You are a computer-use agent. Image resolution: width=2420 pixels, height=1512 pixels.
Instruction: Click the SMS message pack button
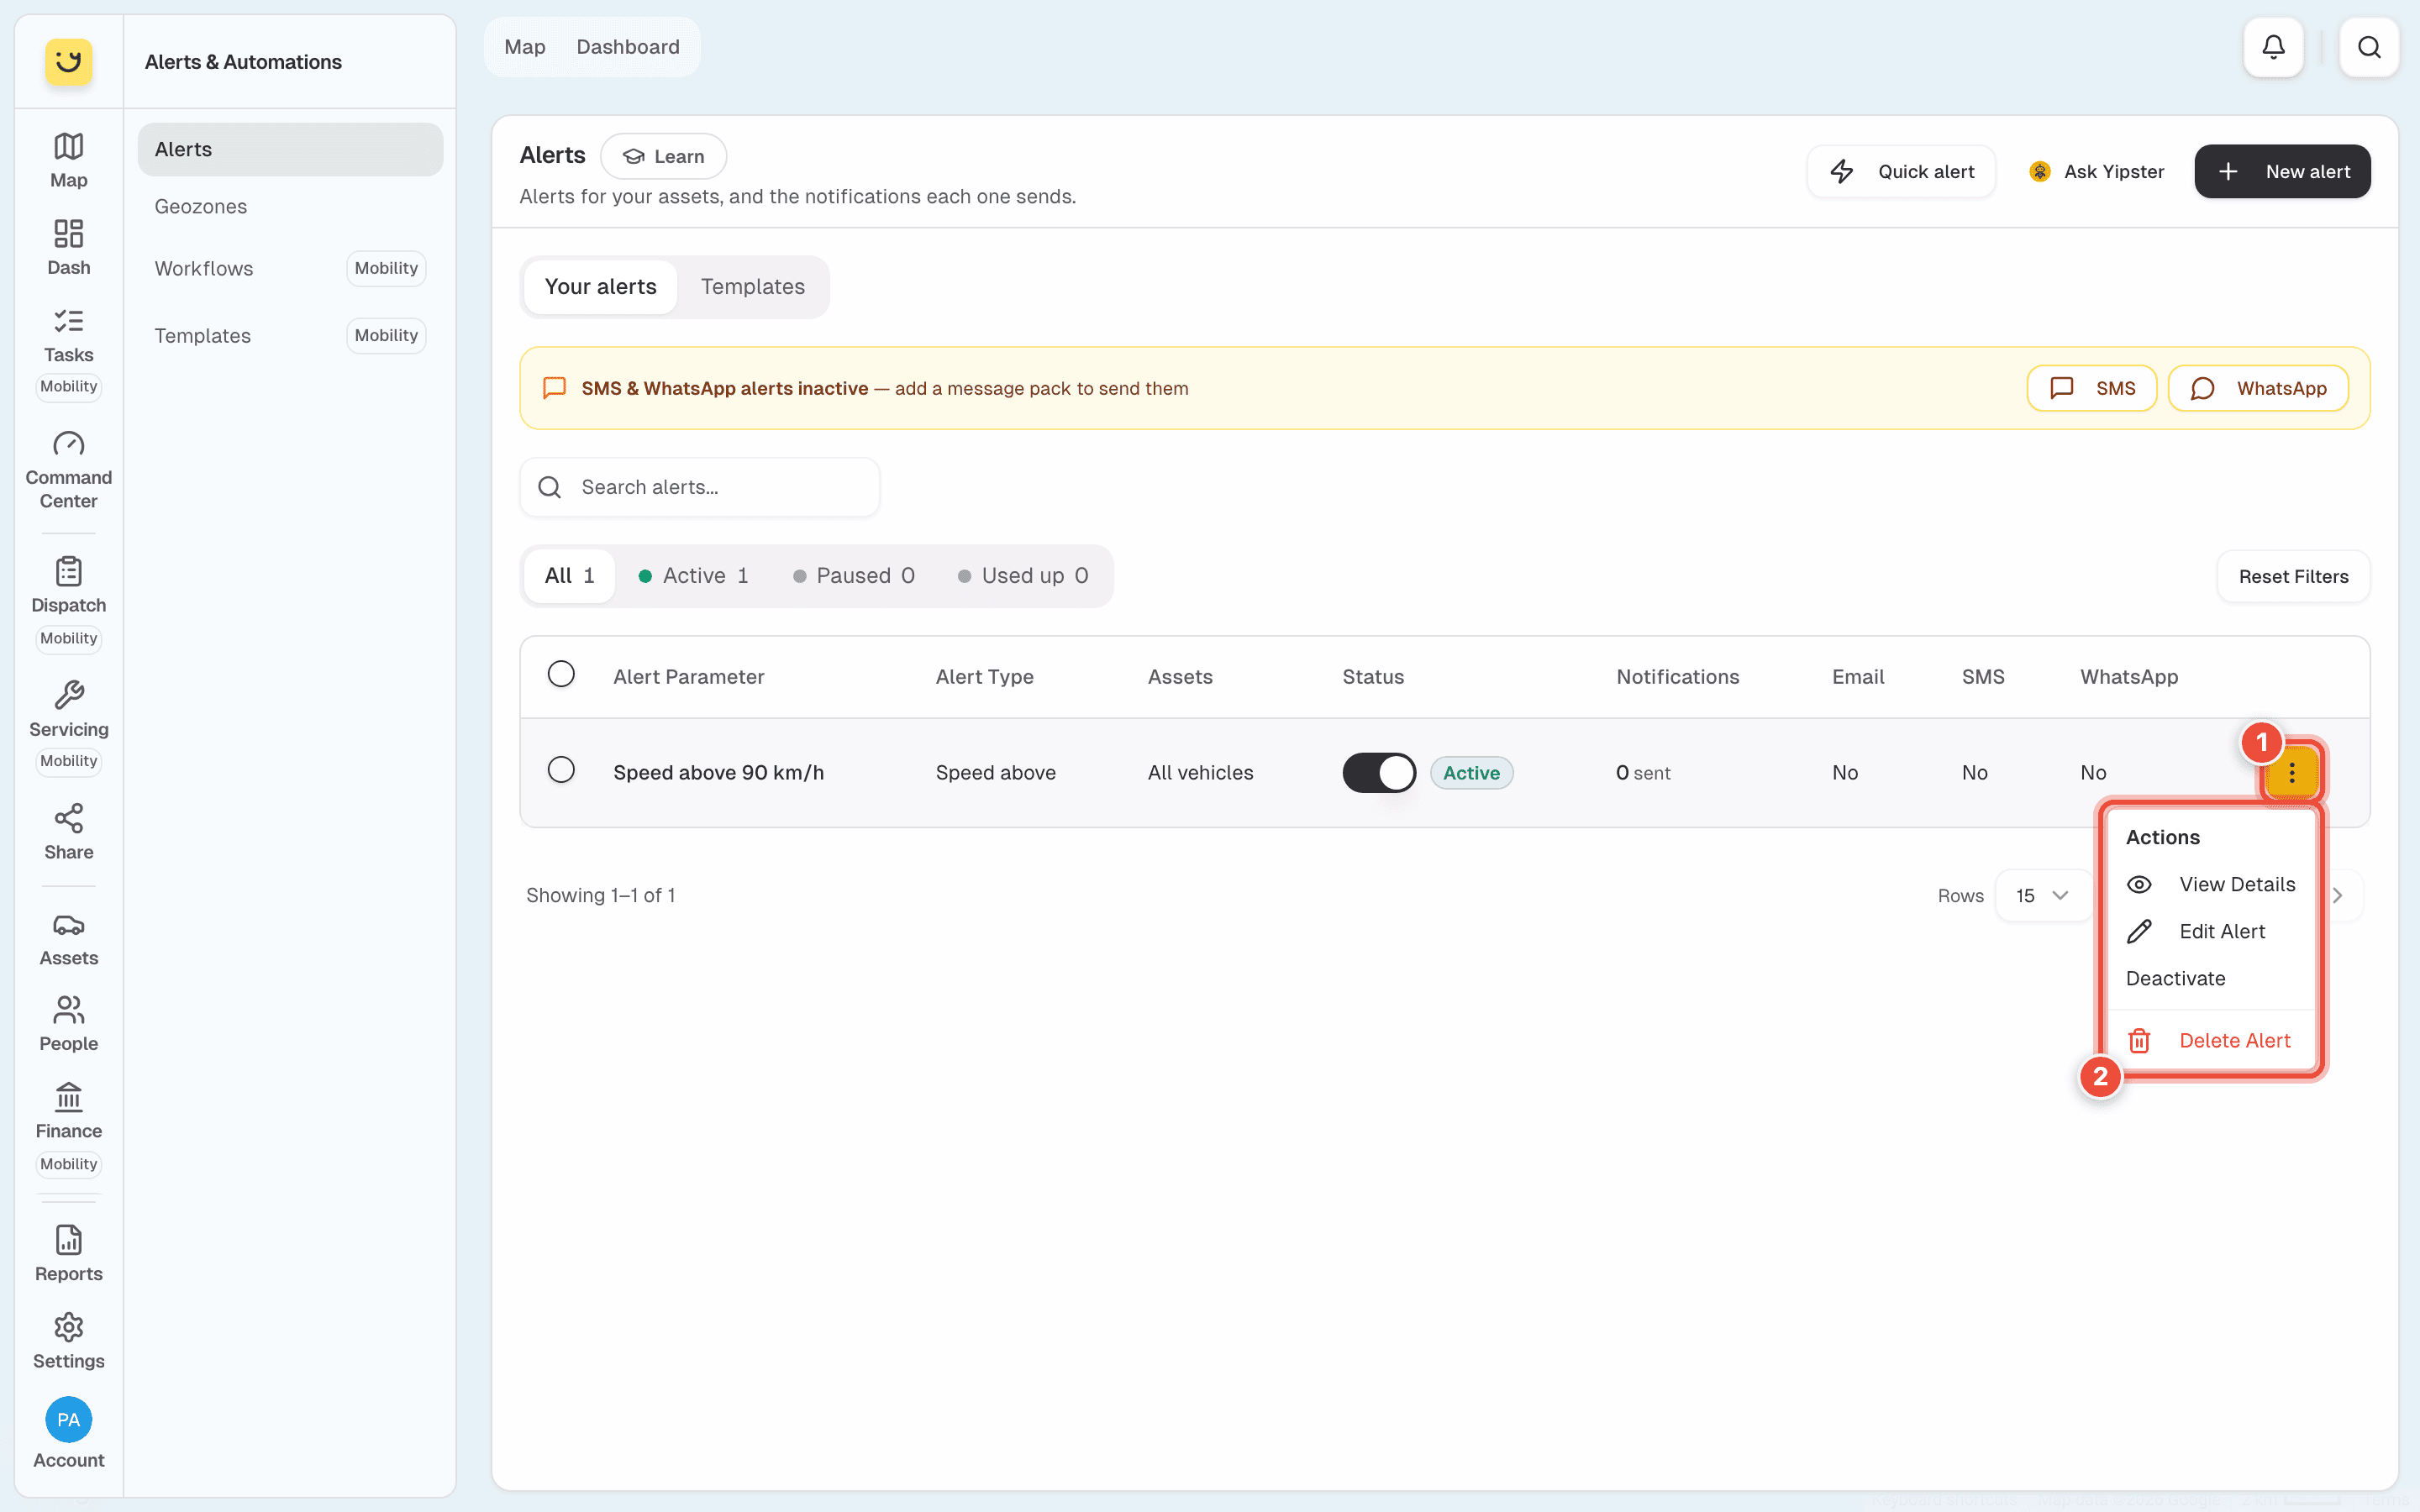click(2091, 388)
